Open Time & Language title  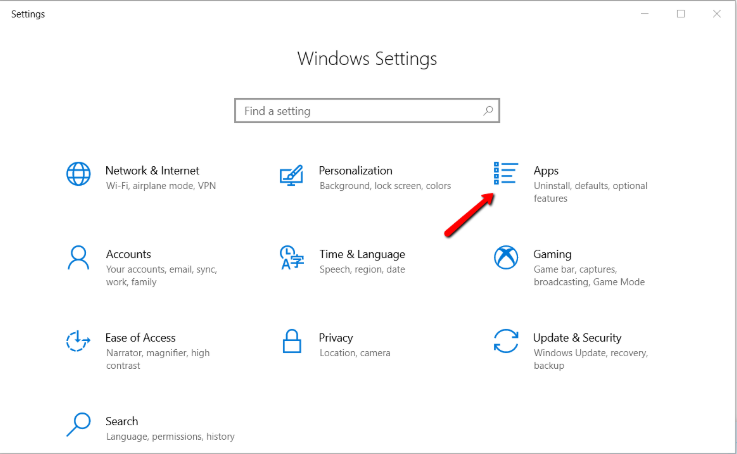[362, 255]
